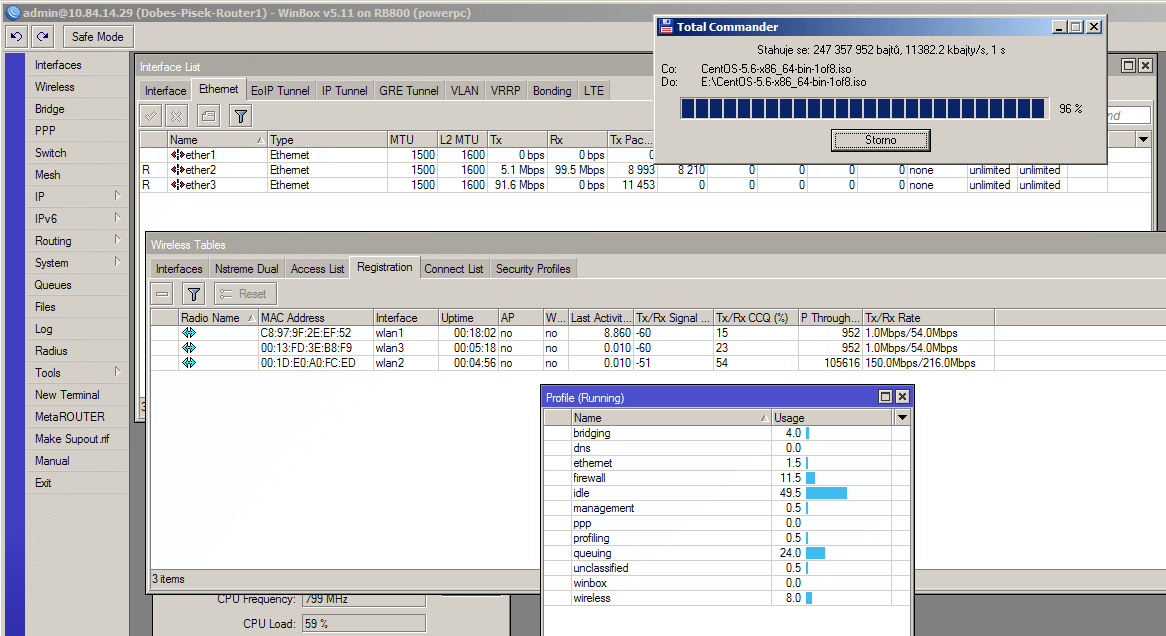The width and height of the screenshot is (1166, 636).
Task: Select the firewall row in Profile
Action: click(727, 478)
